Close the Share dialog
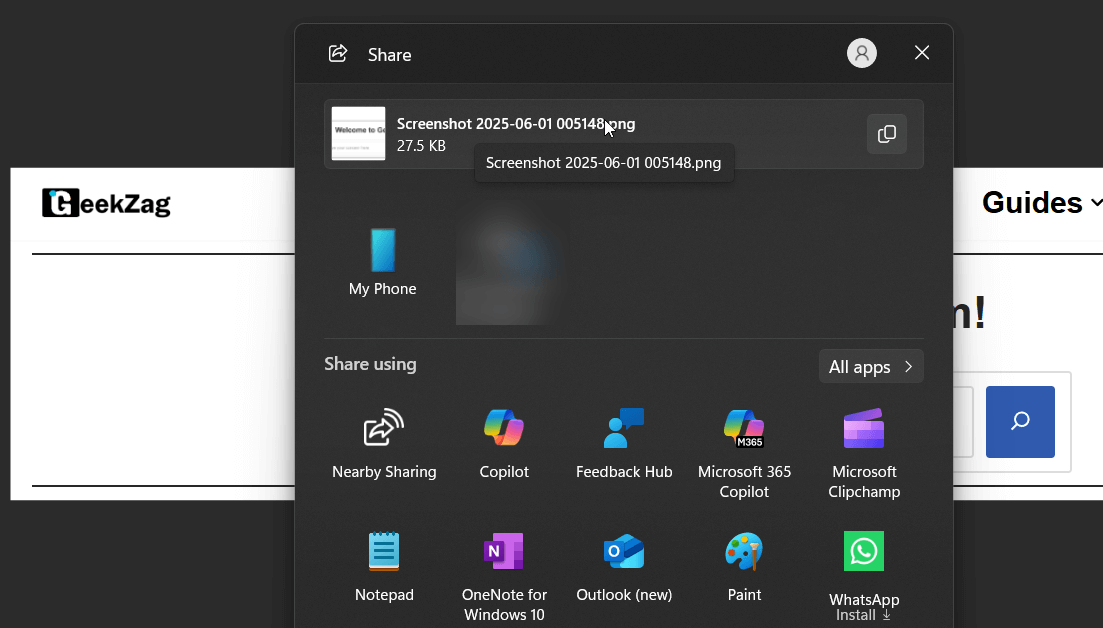Screen dimensions: 1103x628 pyautogui.click(x=922, y=53)
